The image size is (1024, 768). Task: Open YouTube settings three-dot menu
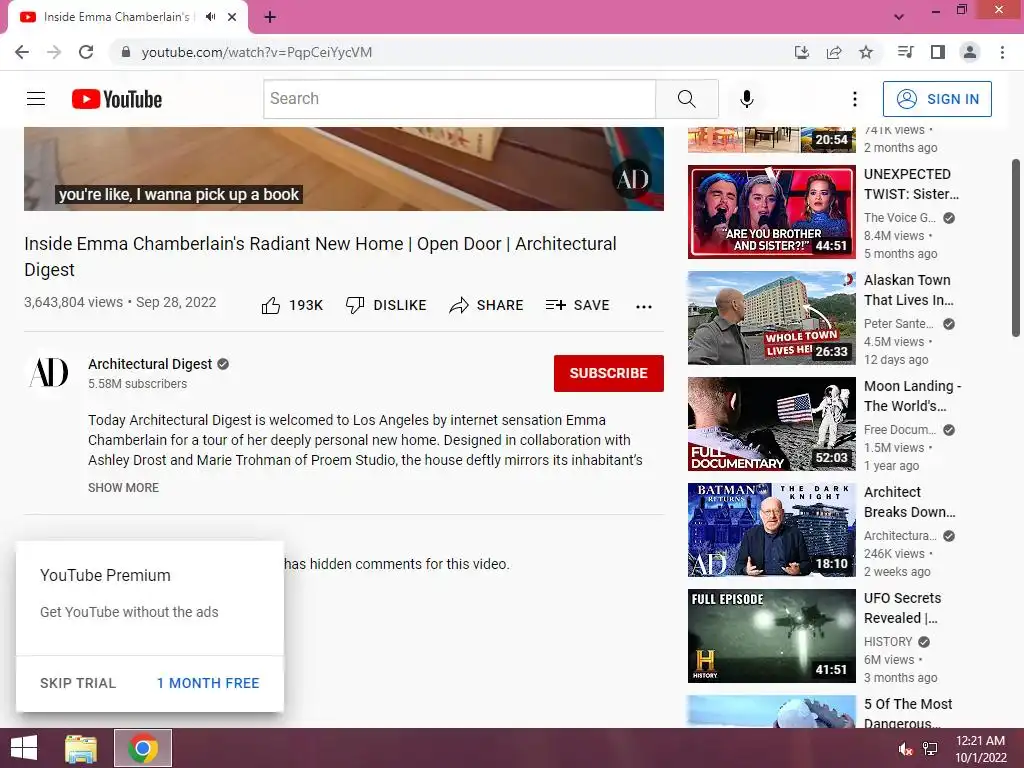pyautogui.click(x=854, y=99)
